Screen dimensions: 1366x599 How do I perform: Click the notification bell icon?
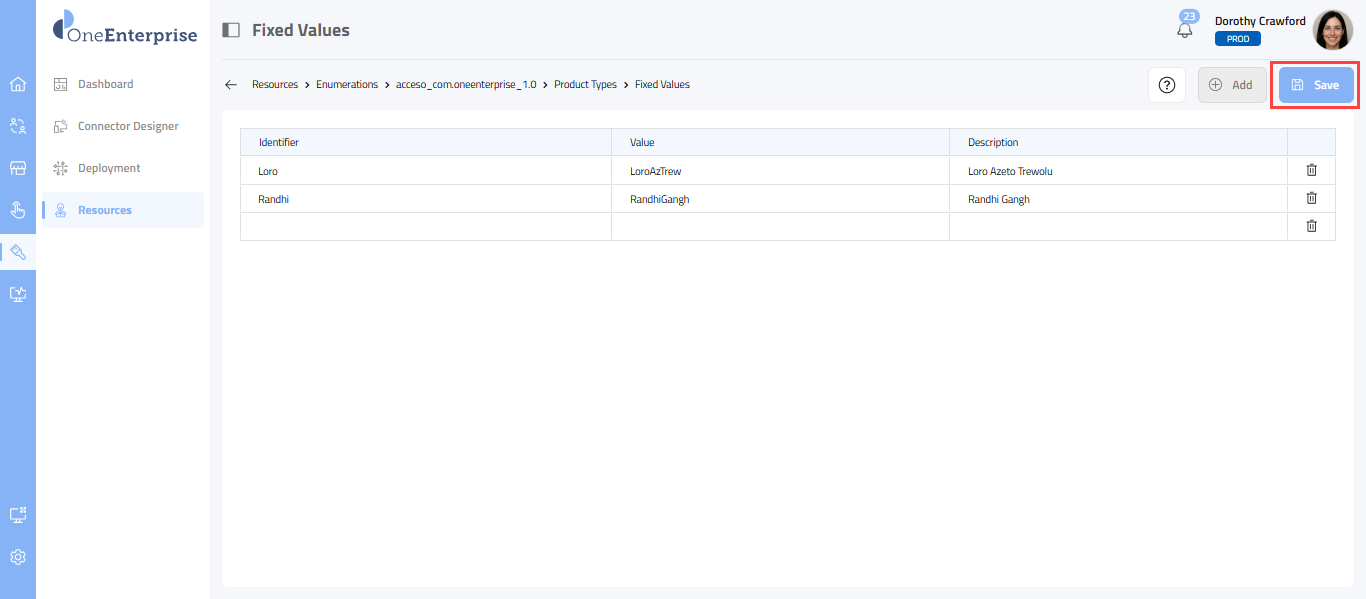point(1185,30)
